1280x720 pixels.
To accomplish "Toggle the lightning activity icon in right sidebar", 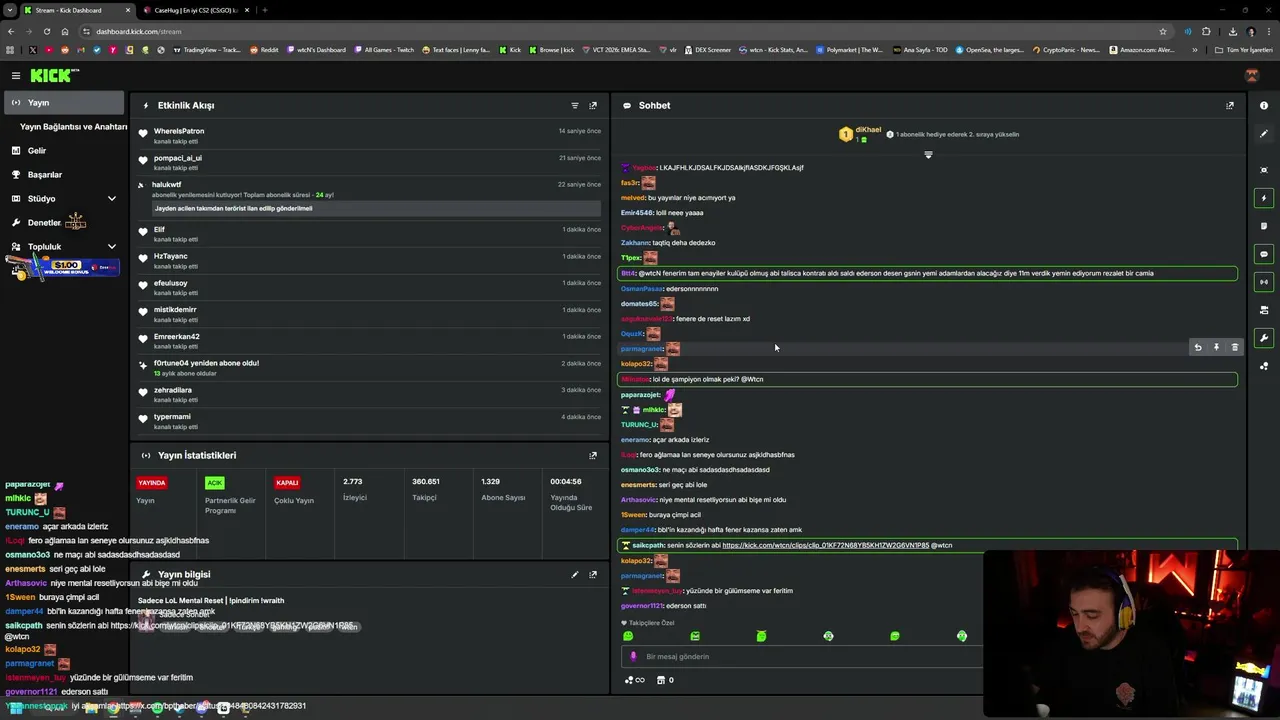I will (1264, 198).
